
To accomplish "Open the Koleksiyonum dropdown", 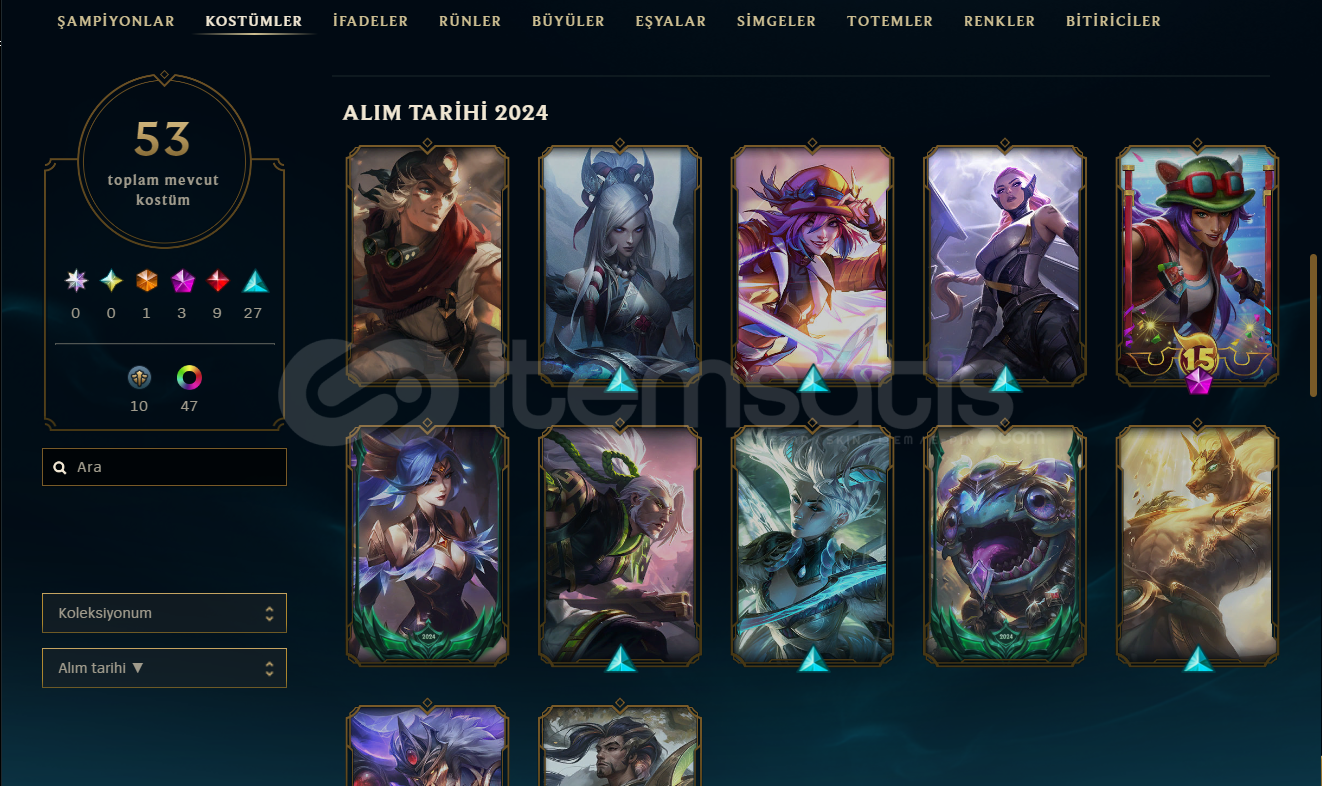I will point(164,613).
